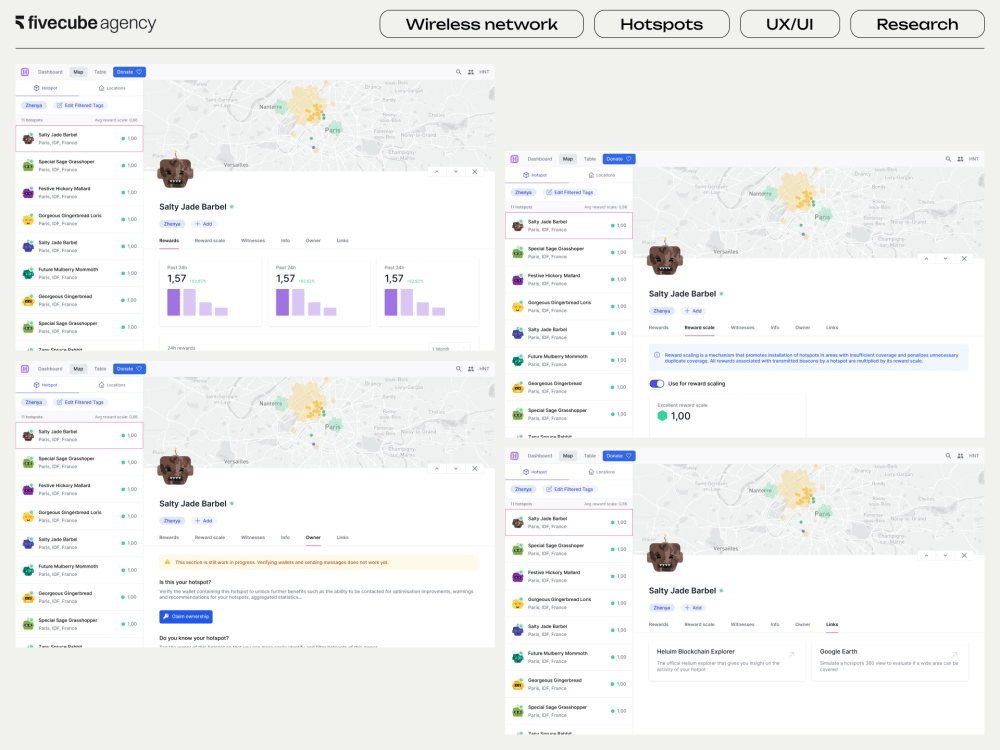The image size is (1000, 750).
Task: Open the 1 Month range dropdown
Action: (x=450, y=348)
